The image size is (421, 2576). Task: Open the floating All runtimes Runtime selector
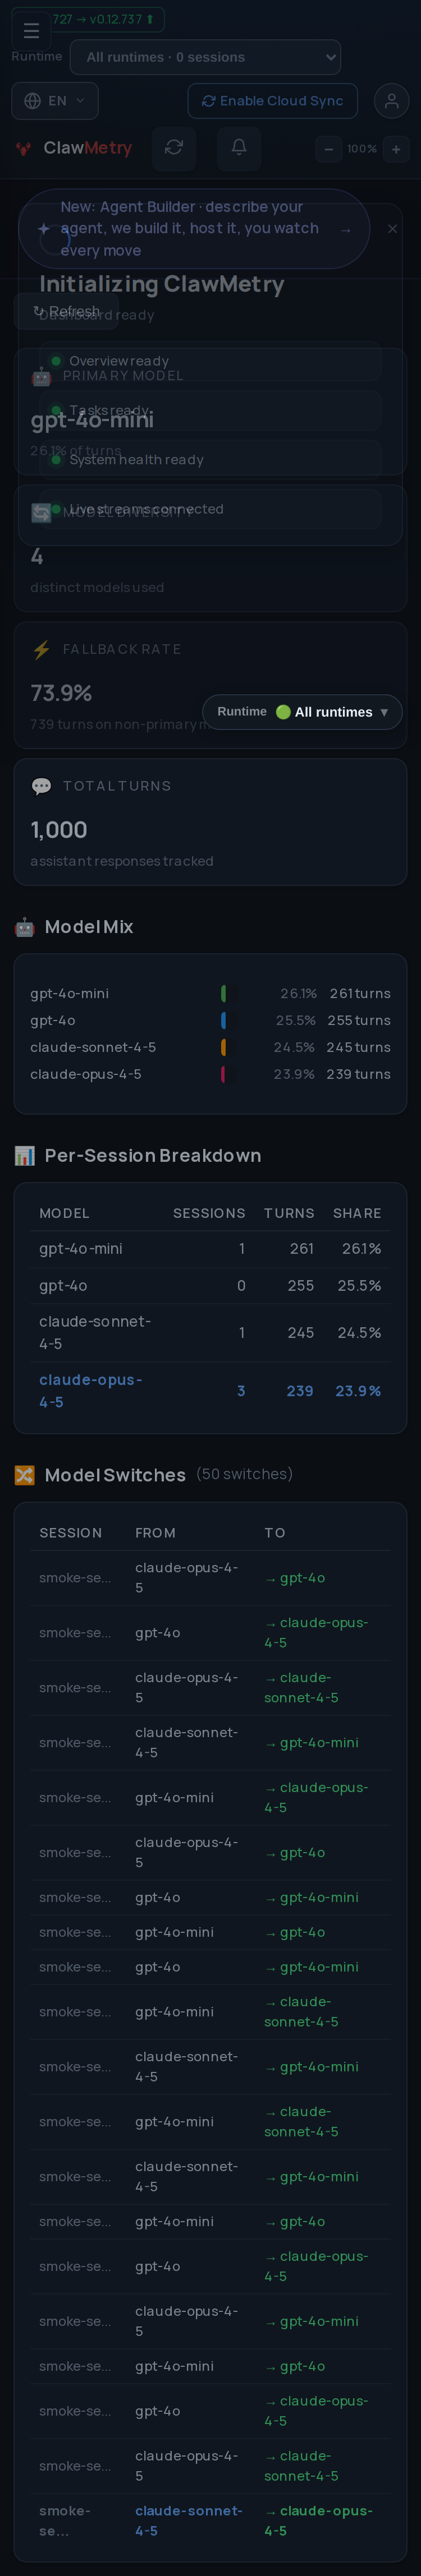point(302,712)
